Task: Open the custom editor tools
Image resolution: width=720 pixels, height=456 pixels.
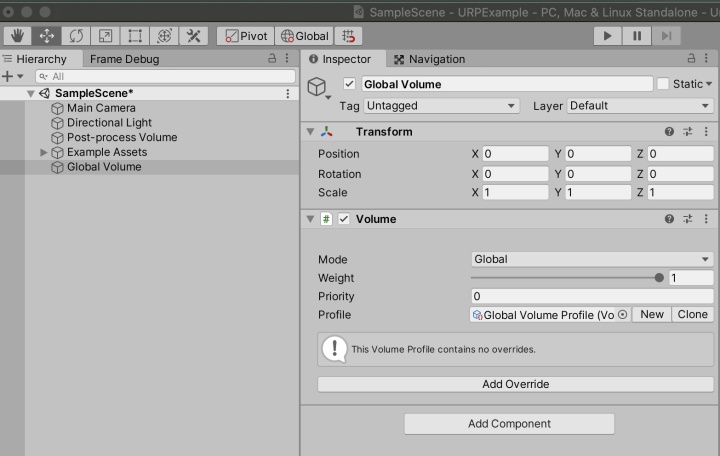Action: click(193, 36)
